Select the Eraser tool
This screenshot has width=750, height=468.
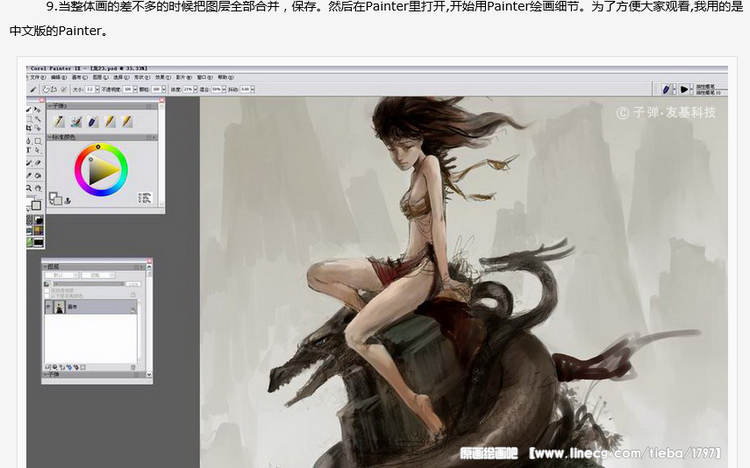tap(38, 163)
